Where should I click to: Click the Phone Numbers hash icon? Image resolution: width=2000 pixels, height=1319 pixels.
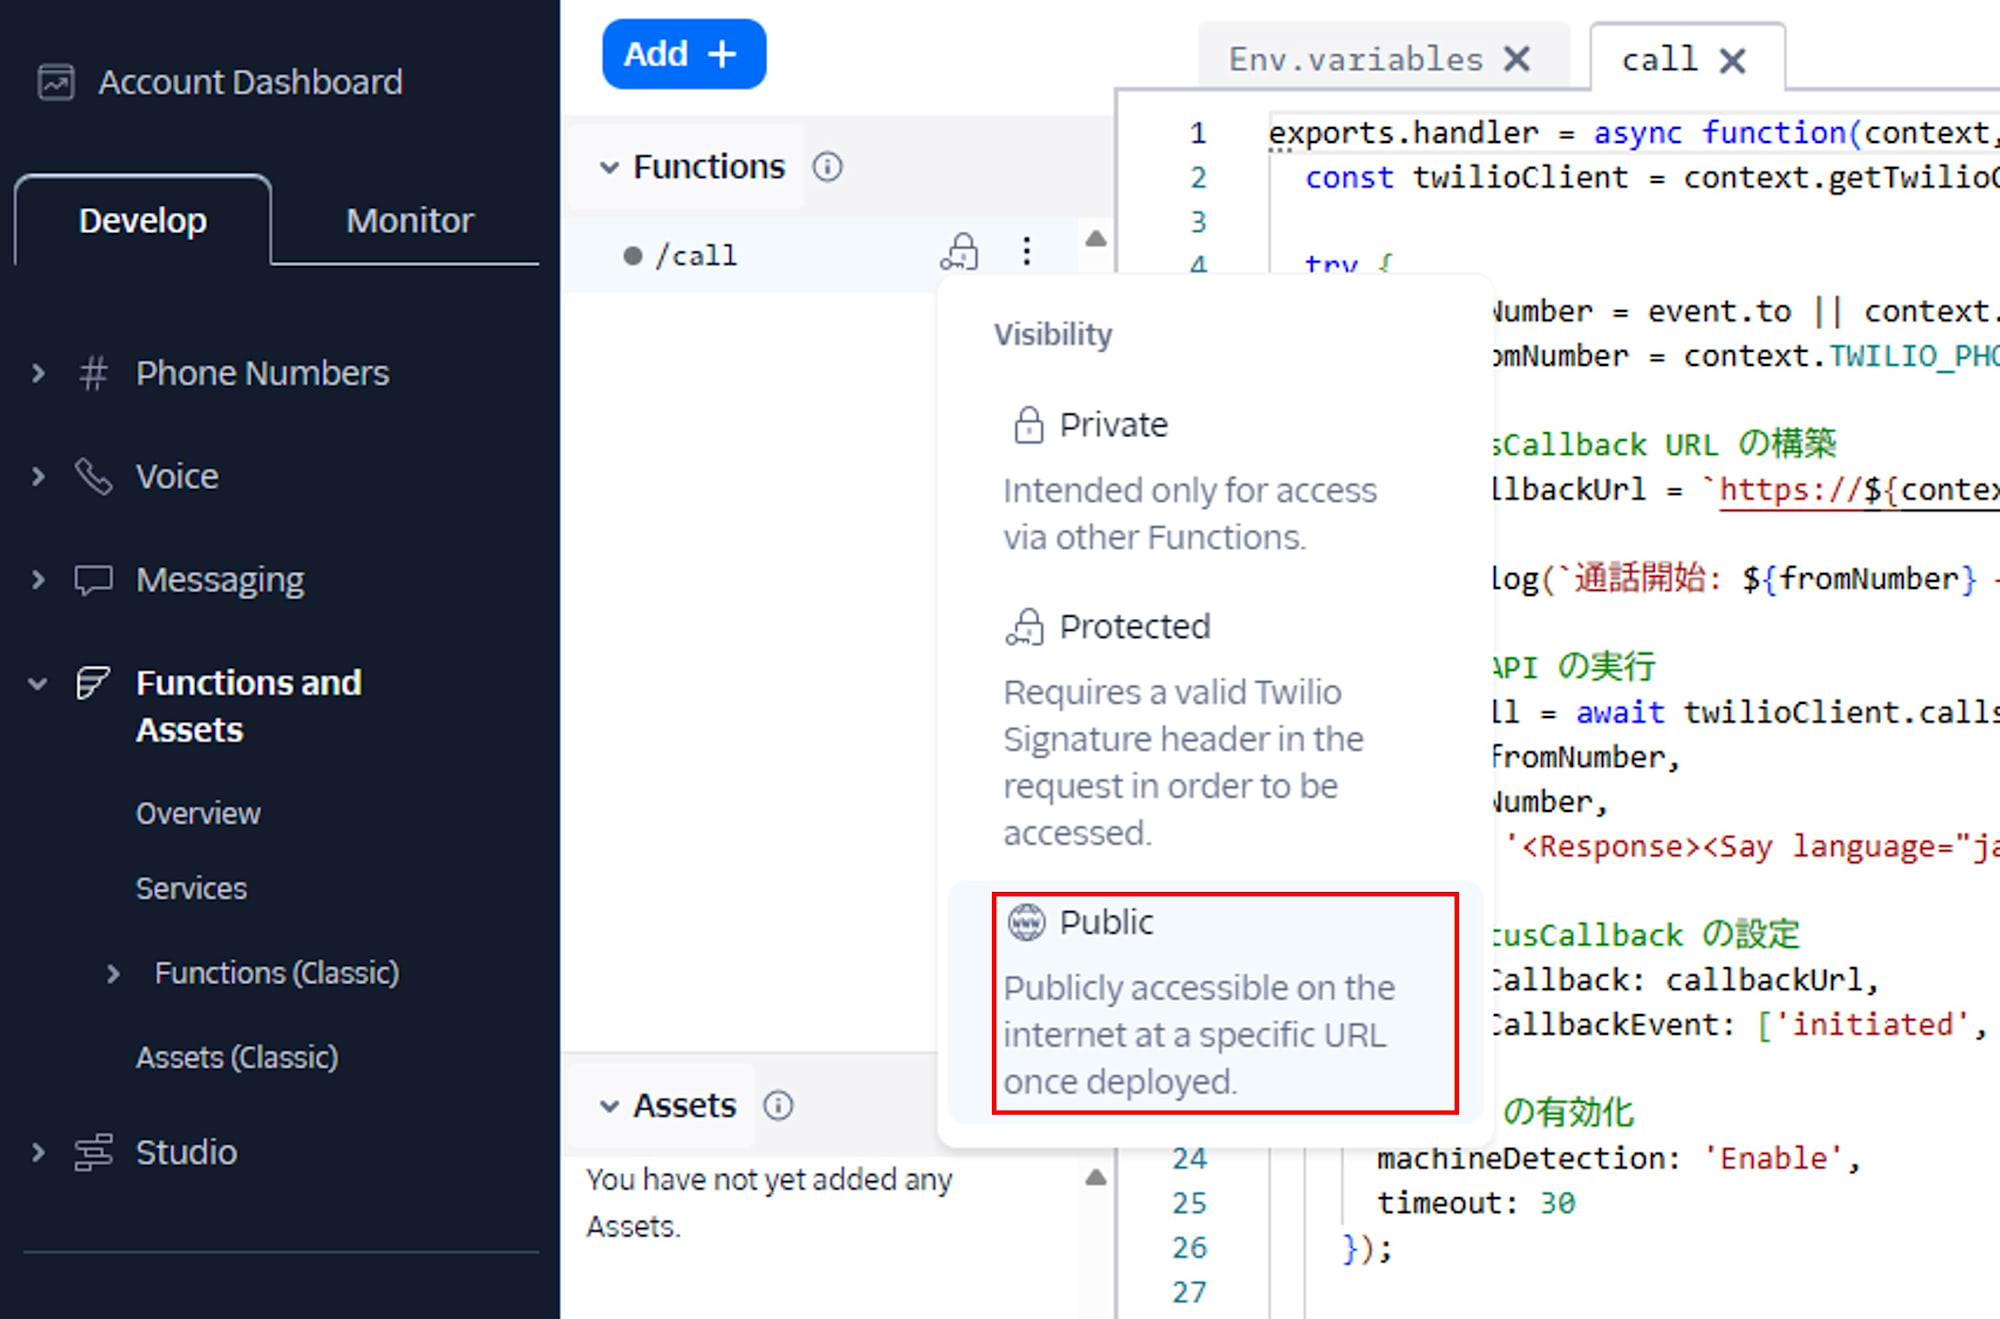[x=93, y=374]
